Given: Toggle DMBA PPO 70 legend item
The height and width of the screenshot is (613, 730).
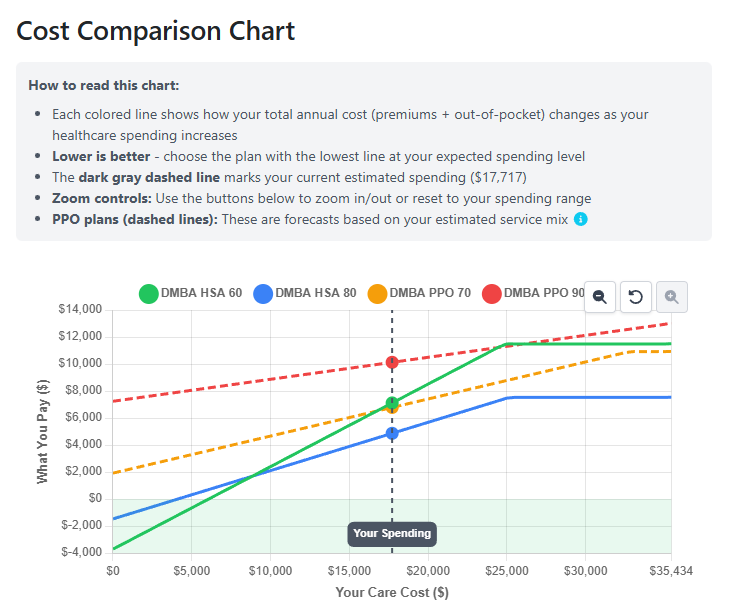Looking at the screenshot, I should pyautogui.click(x=419, y=293).
